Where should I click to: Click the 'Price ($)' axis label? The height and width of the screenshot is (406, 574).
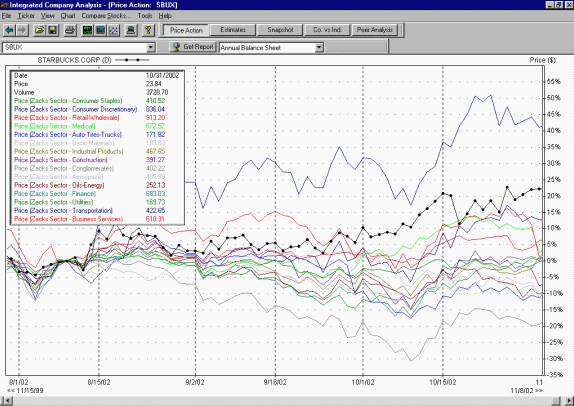tap(542, 60)
